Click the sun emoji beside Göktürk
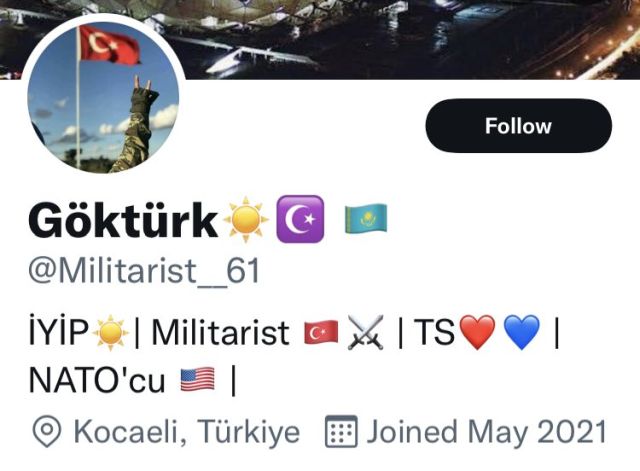 point(246,220)
